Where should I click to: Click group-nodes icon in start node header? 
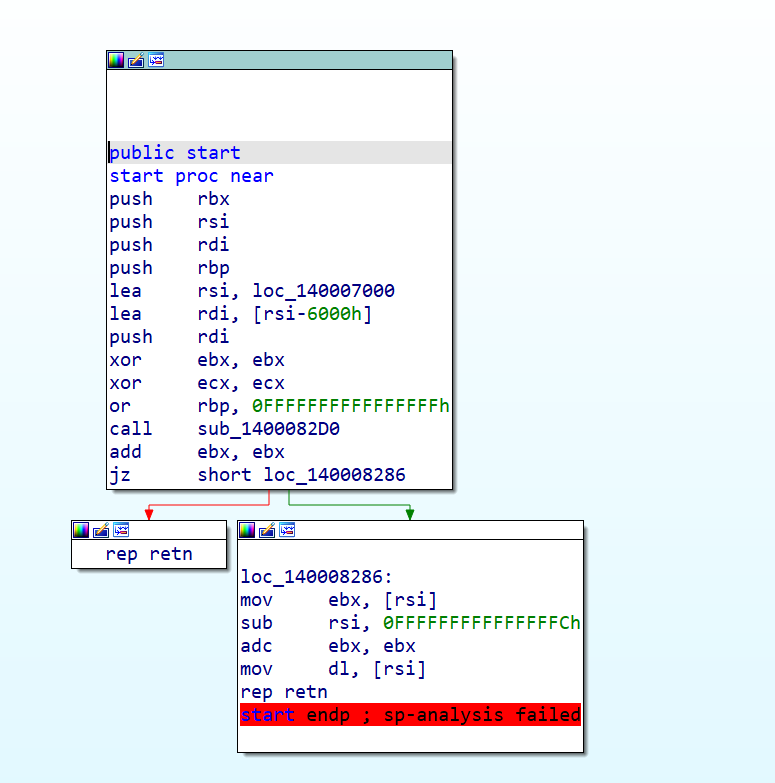coord(156,60)
